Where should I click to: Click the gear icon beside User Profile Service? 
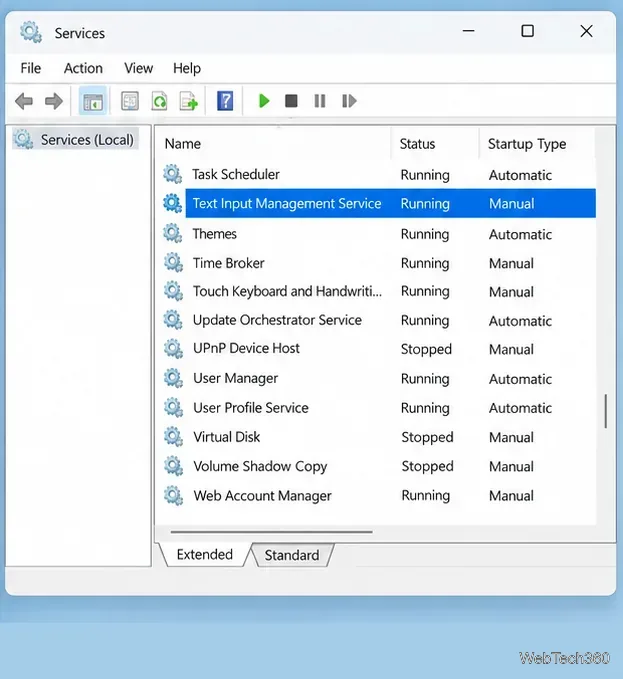coord(173,407)
